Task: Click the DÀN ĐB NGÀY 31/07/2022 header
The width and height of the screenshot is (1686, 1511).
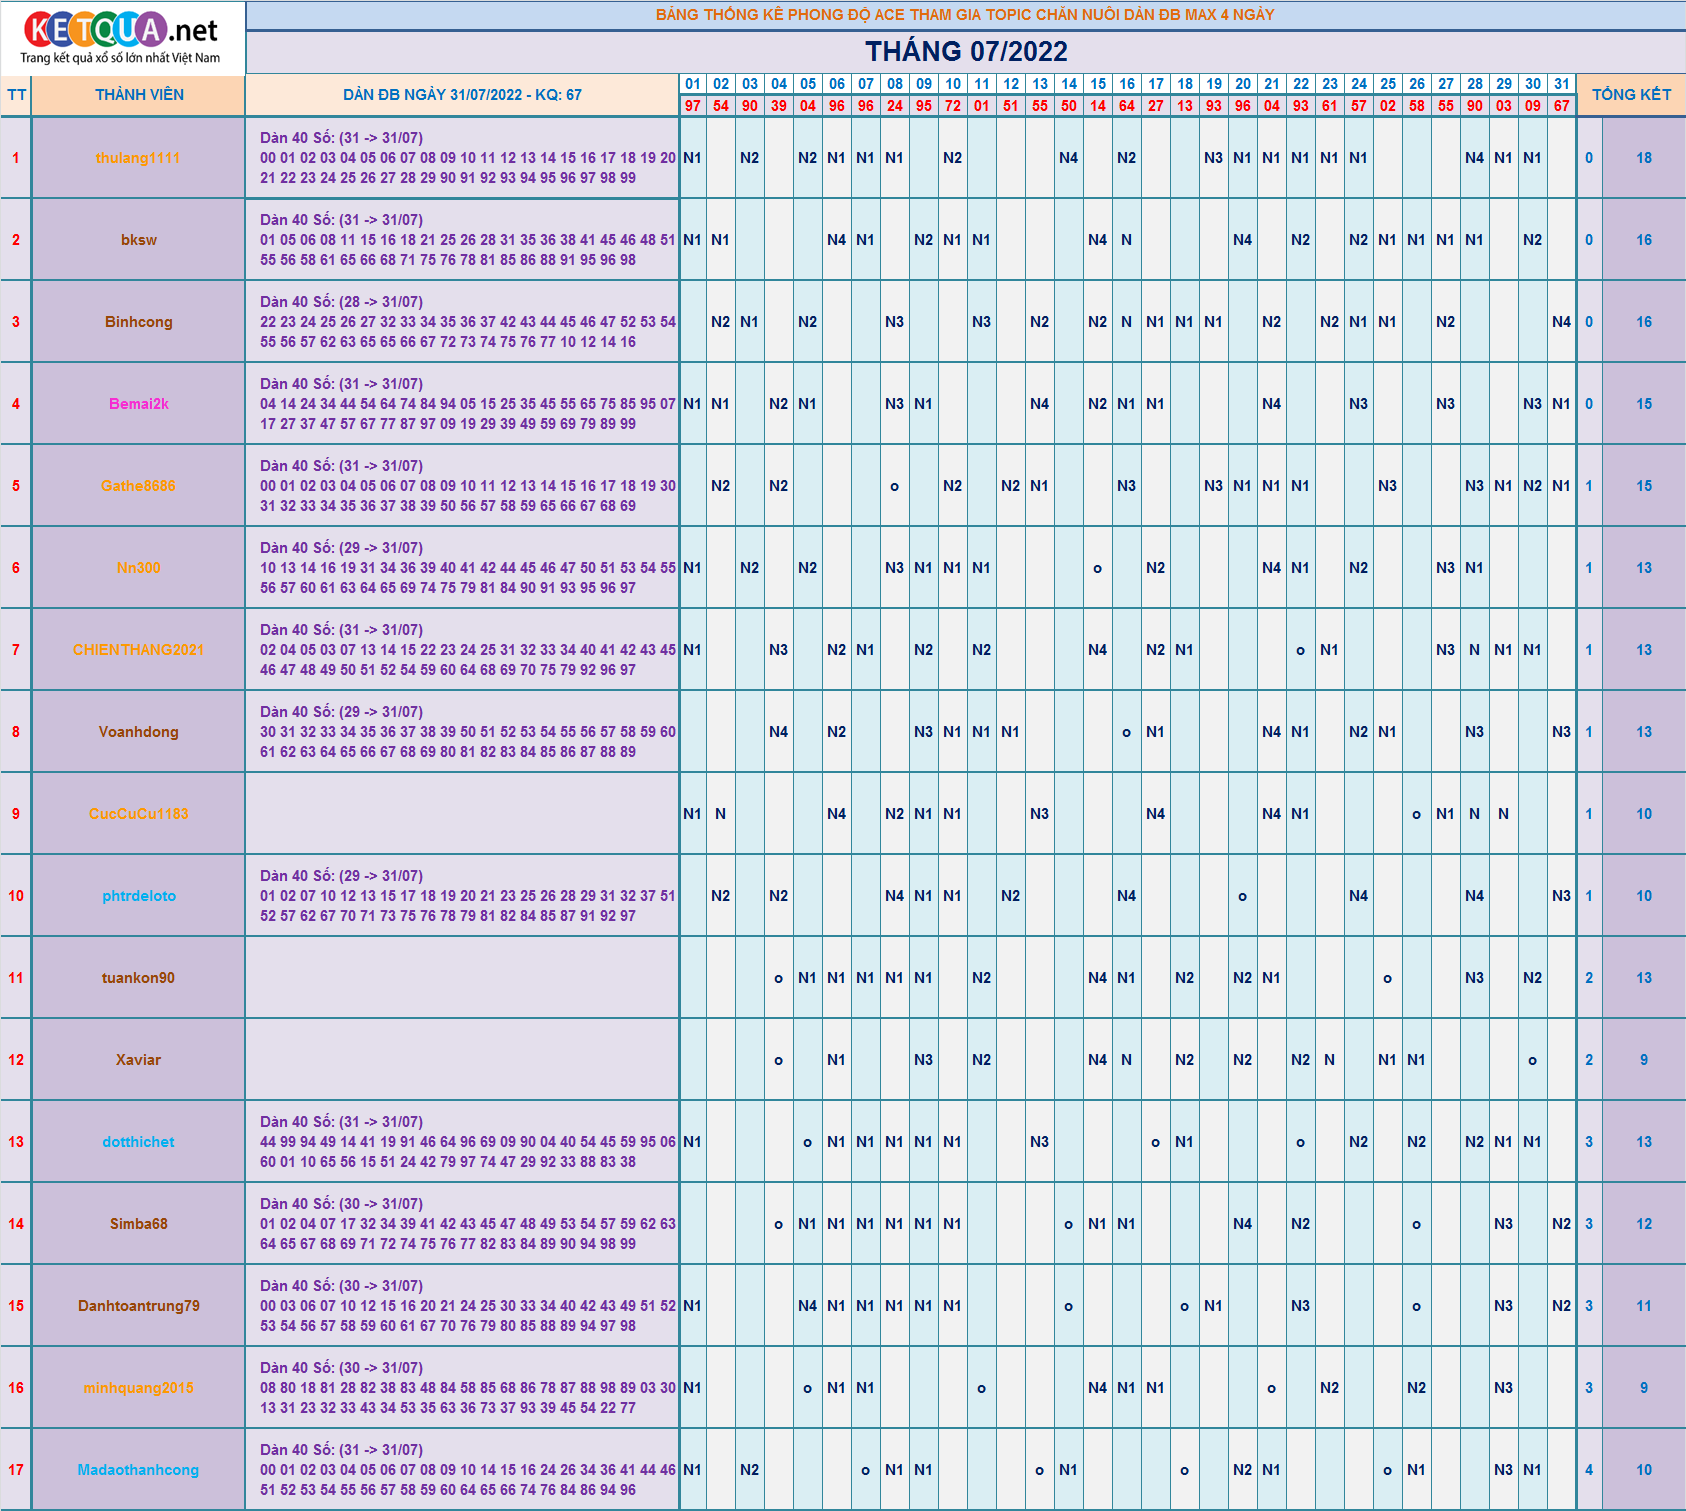Action: [x=462, y=95]
